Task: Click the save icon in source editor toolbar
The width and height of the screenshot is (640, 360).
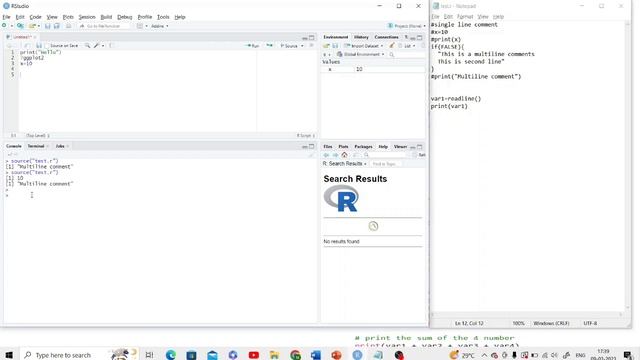Action: (x=39, y=46)
